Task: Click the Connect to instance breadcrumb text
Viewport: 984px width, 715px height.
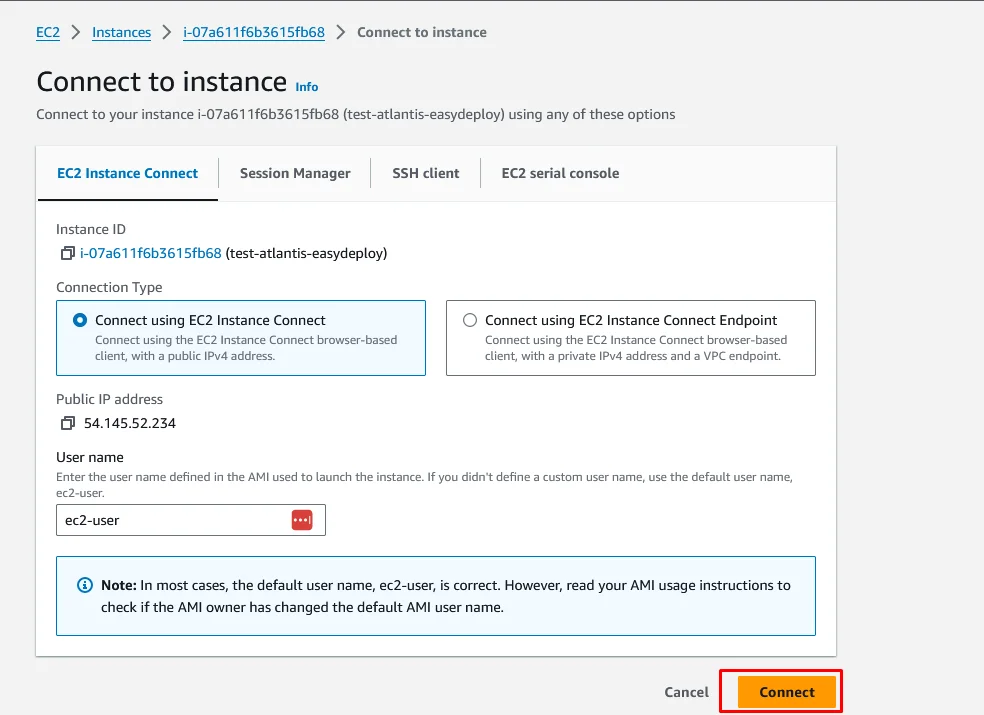Action: pos(422,32)
